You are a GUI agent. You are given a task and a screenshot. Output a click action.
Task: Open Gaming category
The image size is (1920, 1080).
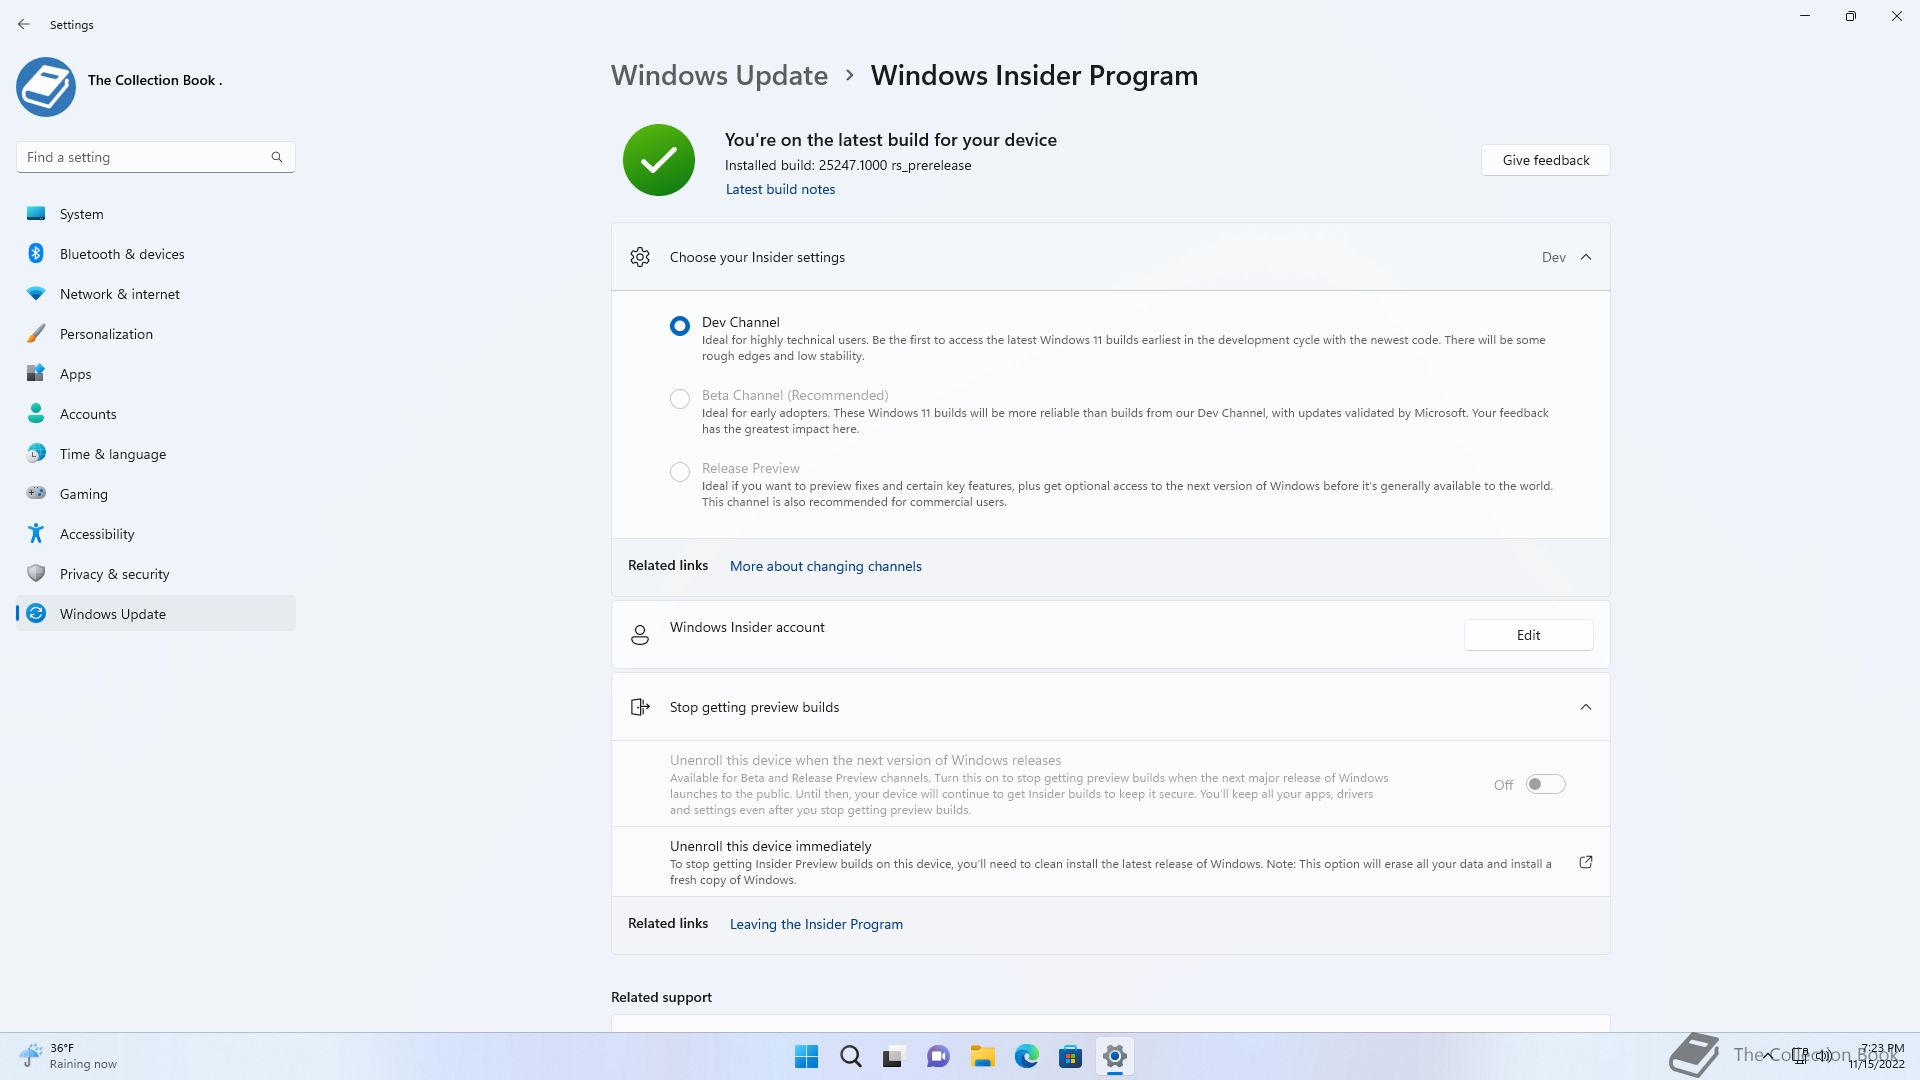(x=156, y=494)
